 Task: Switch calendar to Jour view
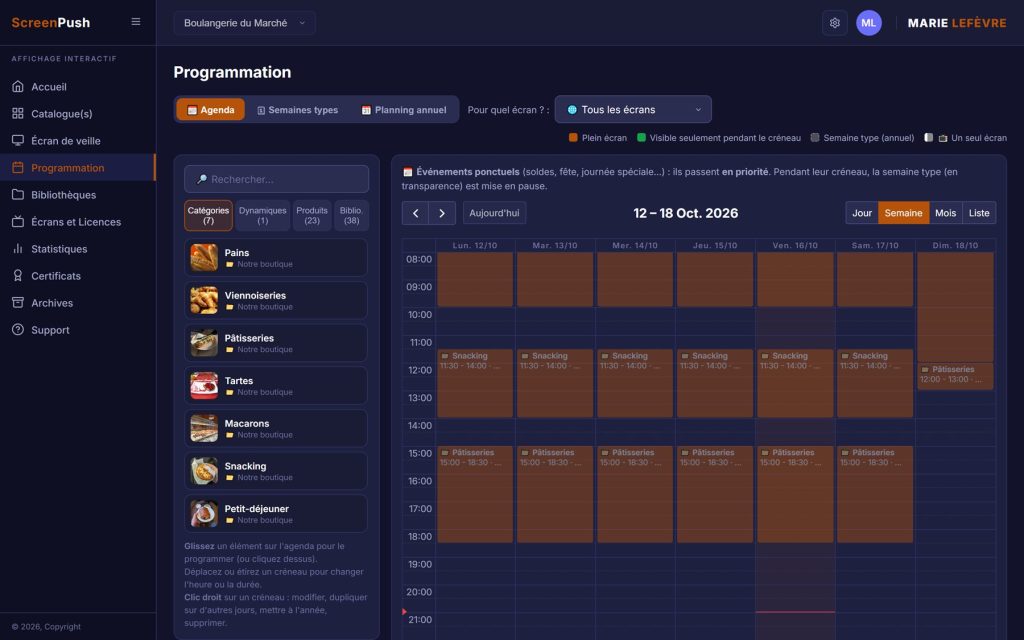(x=861, y=213)
